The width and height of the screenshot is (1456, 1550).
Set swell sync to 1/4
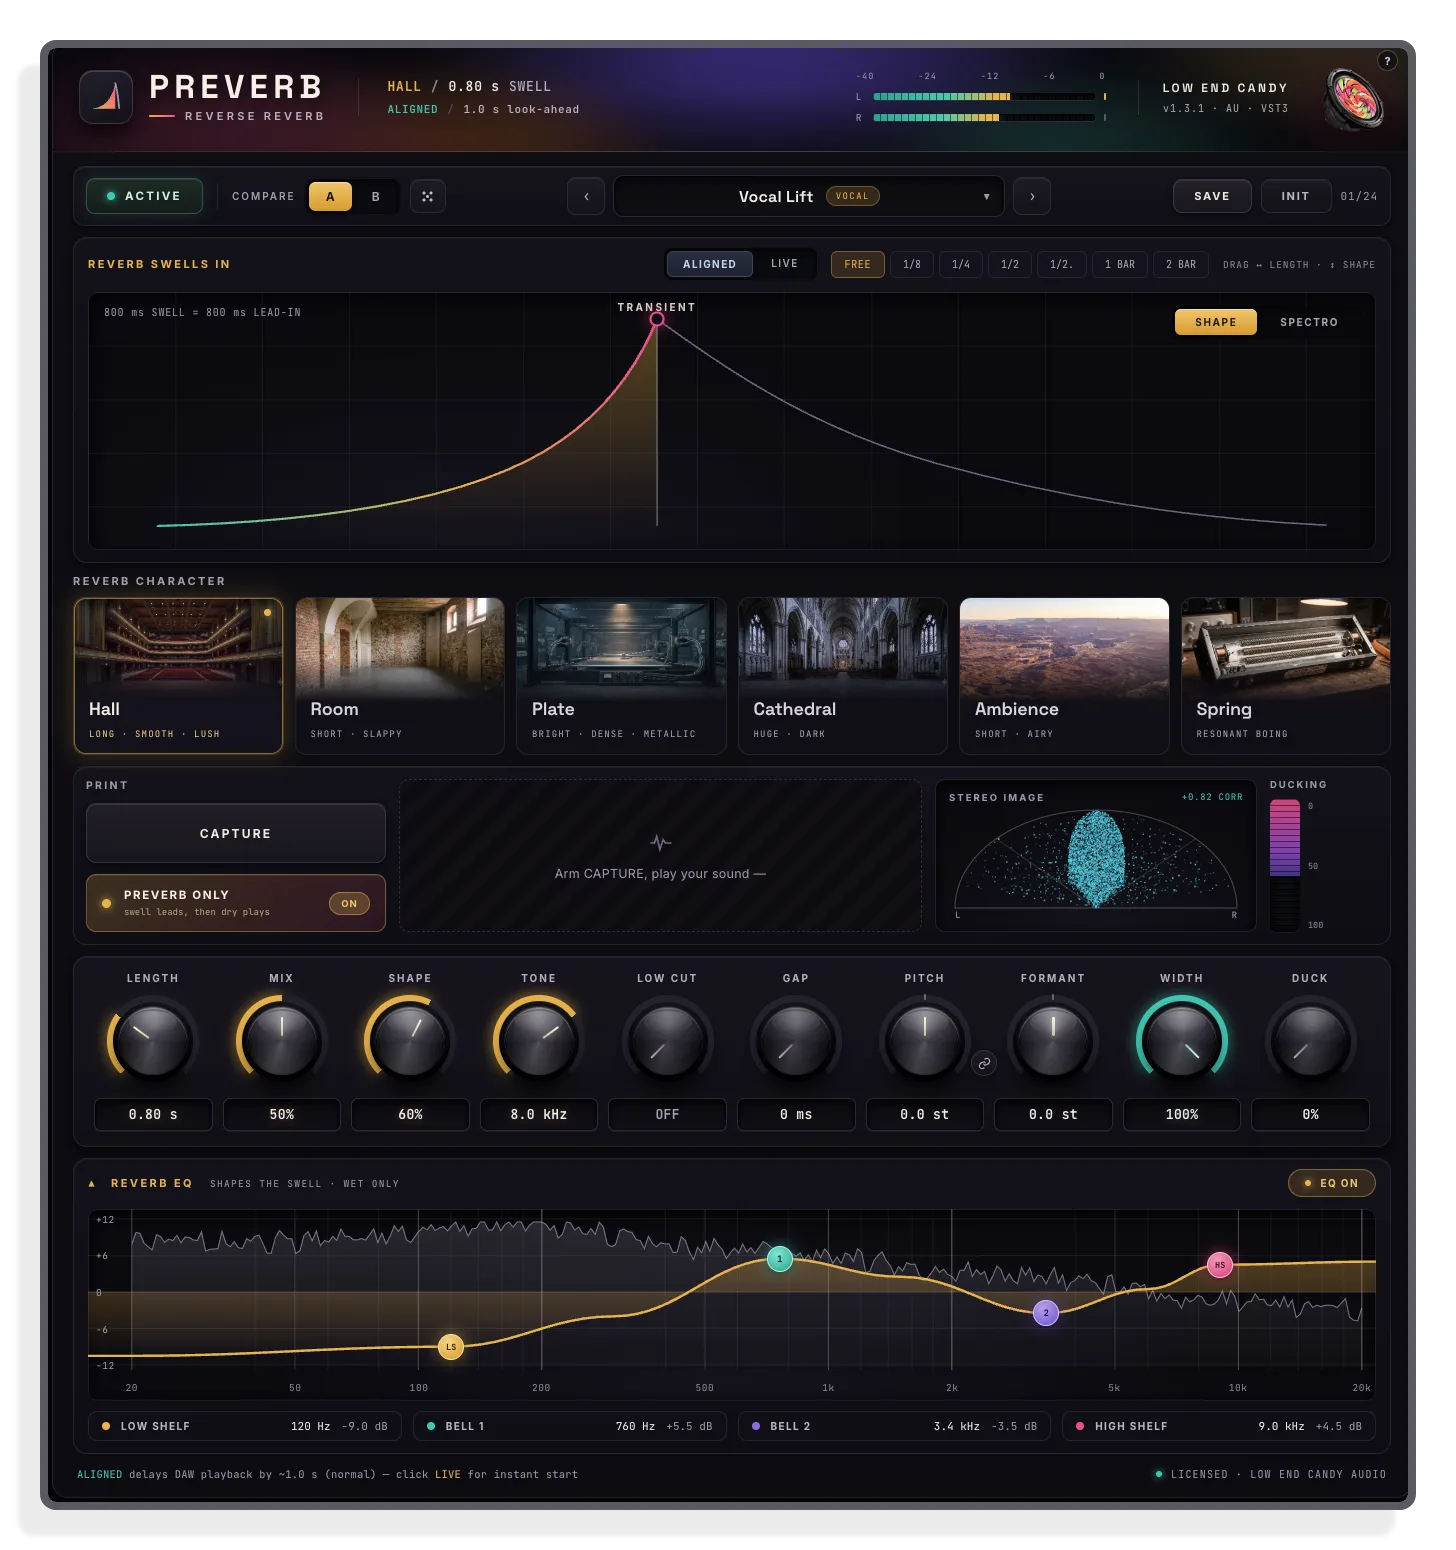pos(961,264)
